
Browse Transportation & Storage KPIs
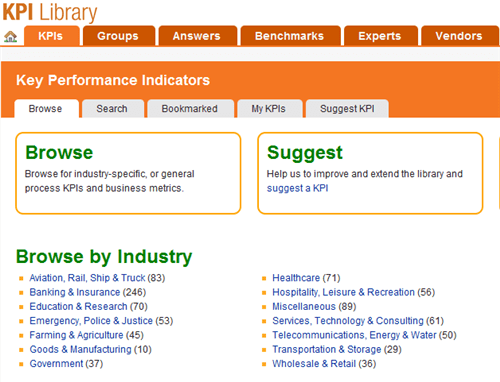point(327,349)
